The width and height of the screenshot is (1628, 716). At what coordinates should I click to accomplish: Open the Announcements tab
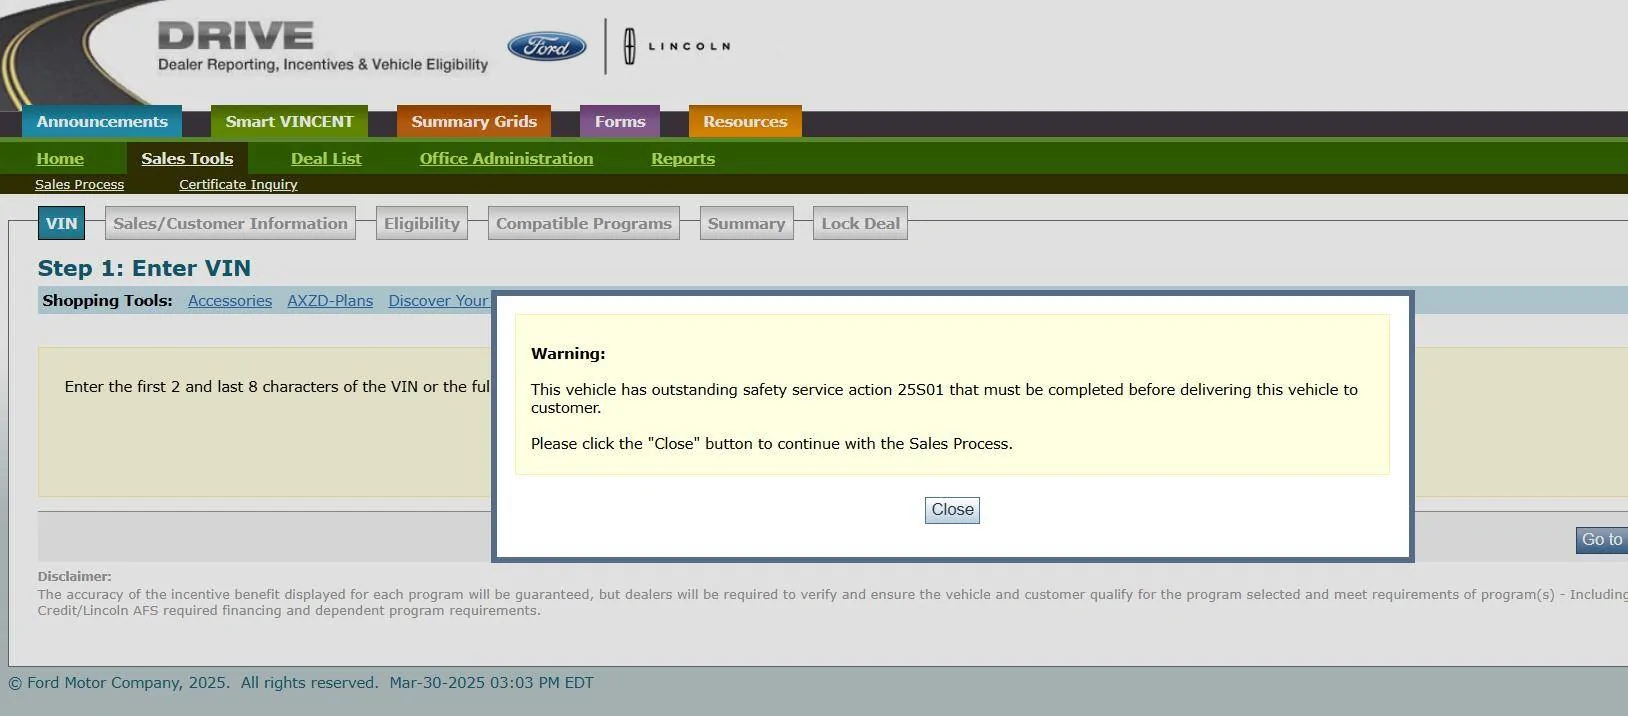102,121
